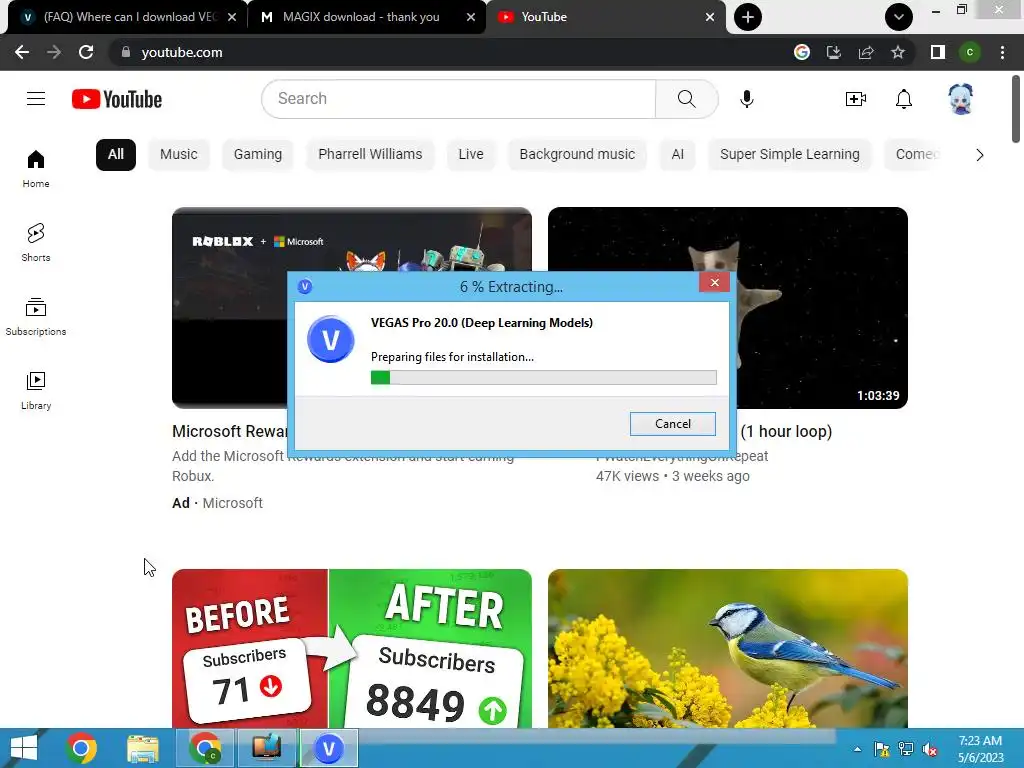Image resolution: width=1024 pixels, height=768 pixels.
Task: Select the Music filter chip
Action: (x=178, y=155)
